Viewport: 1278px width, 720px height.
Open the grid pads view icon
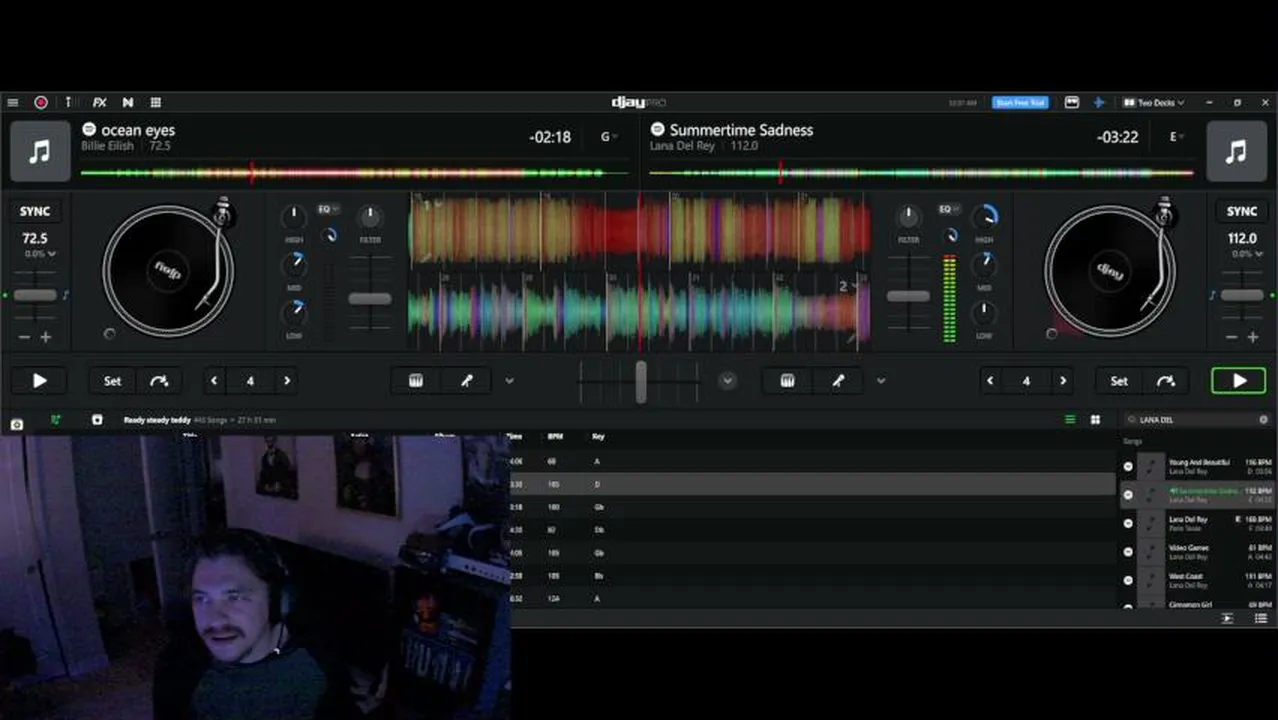pos(156,102)
